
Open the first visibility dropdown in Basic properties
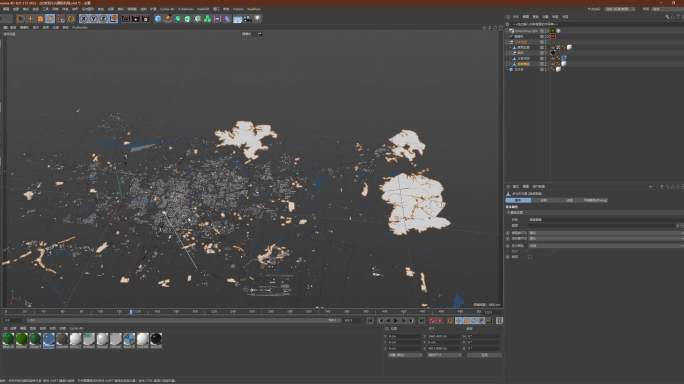click(606, 233)
